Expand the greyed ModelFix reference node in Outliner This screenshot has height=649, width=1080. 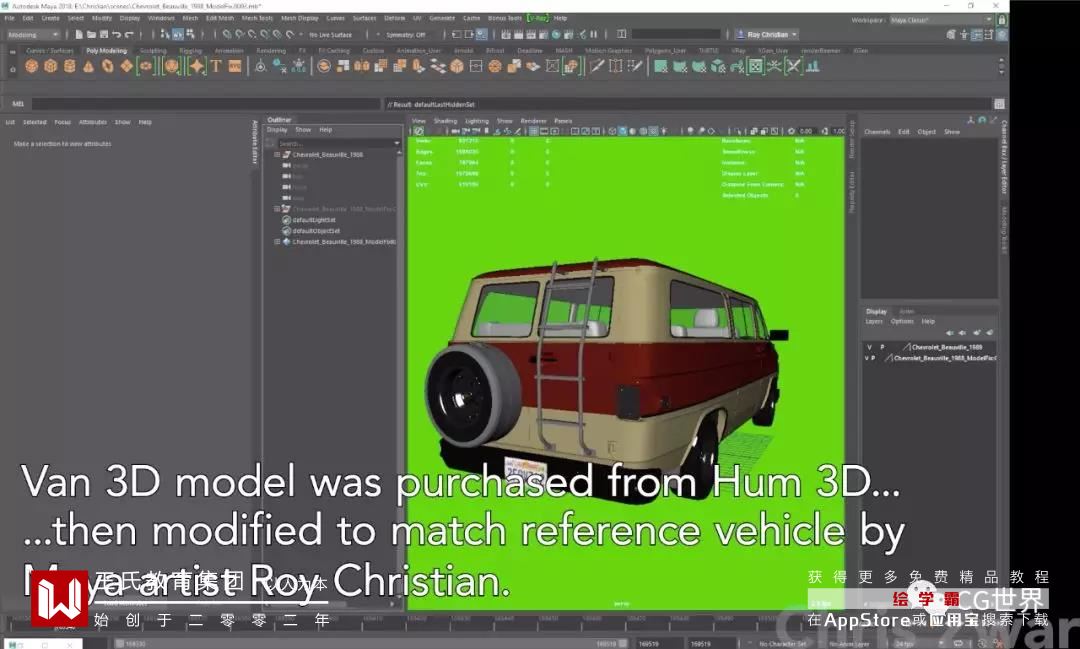point(277,209)
